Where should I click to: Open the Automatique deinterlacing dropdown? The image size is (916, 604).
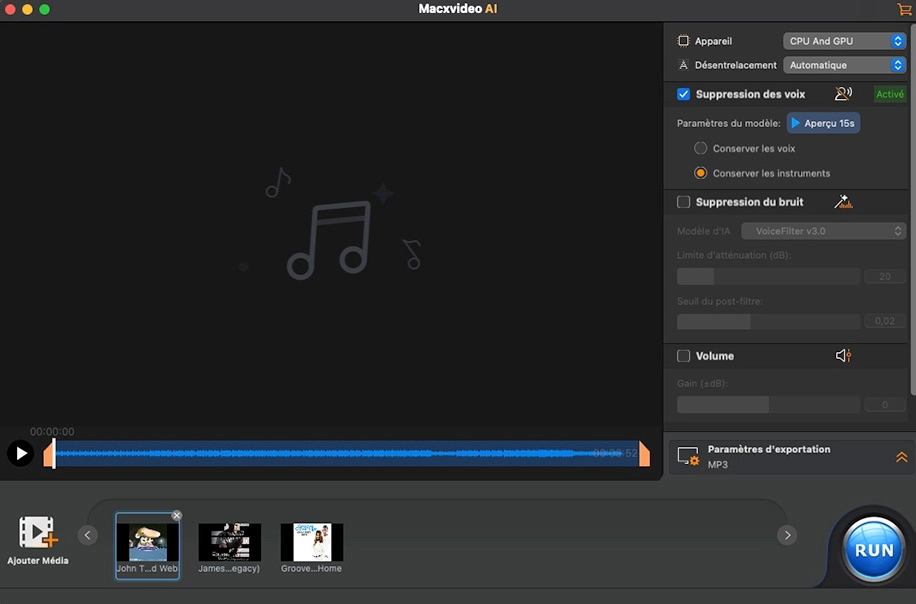(844, 64)
